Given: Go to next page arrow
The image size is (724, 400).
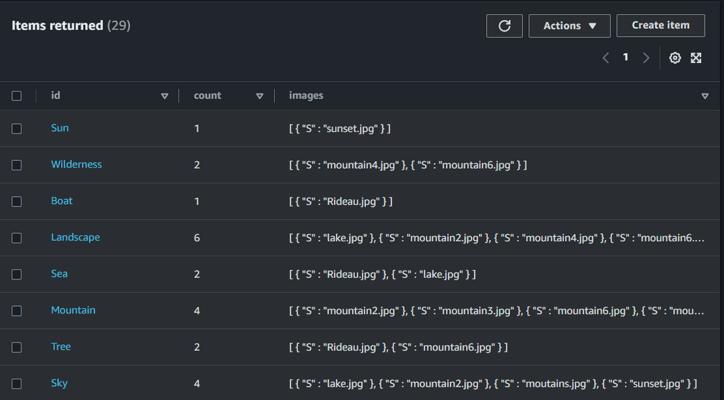Looking at the screenshot, I should point(646,58).
